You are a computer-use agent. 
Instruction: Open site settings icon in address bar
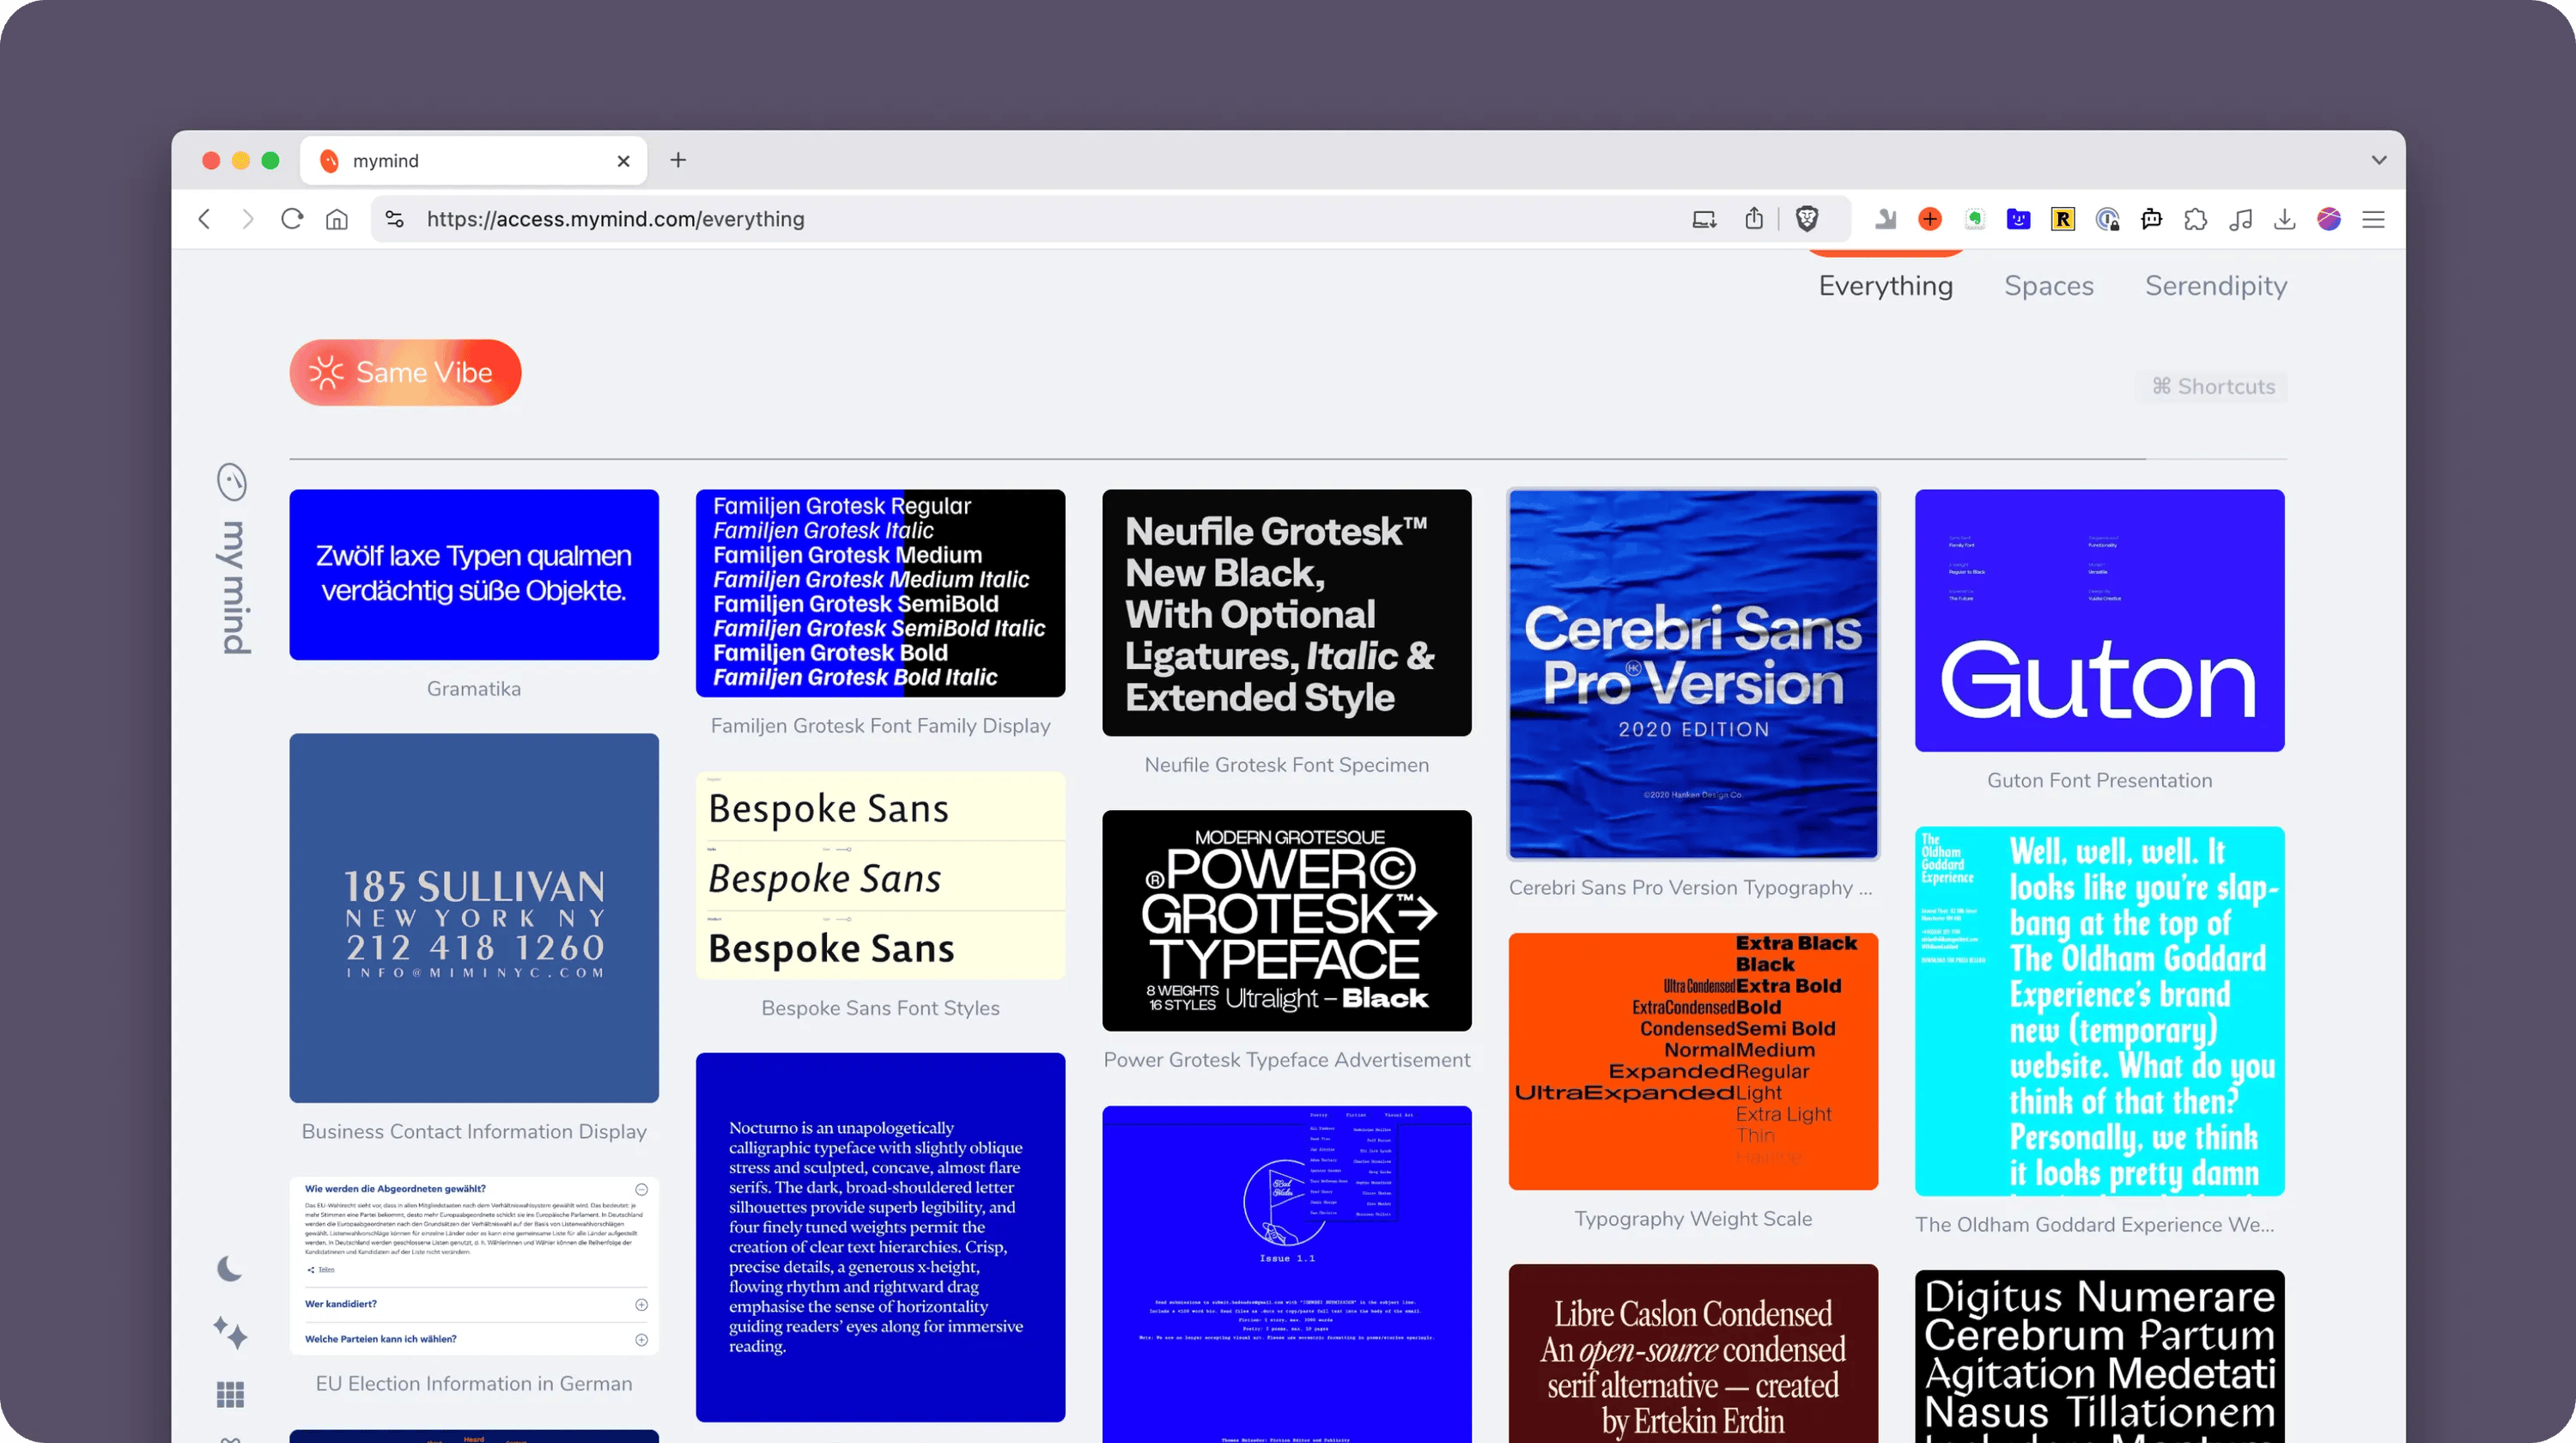(395, 219)
